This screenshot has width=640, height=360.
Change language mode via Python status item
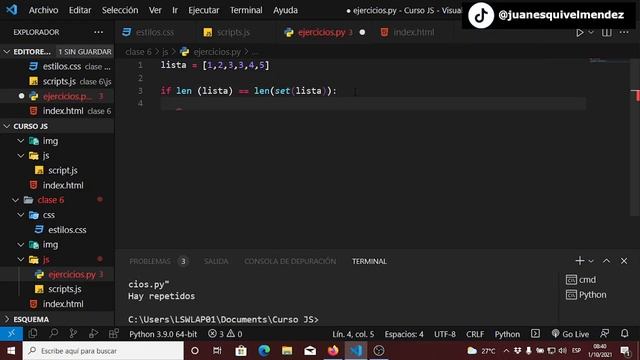pyautogui.click(x=507, y=334)
